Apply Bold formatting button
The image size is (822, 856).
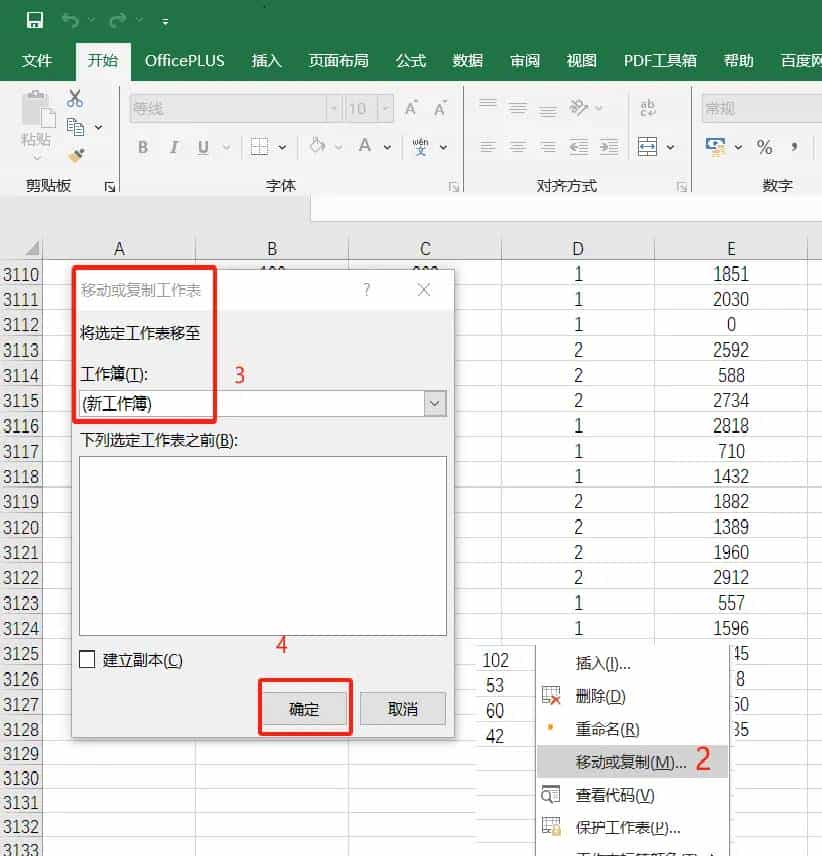[x=143, y=147]
